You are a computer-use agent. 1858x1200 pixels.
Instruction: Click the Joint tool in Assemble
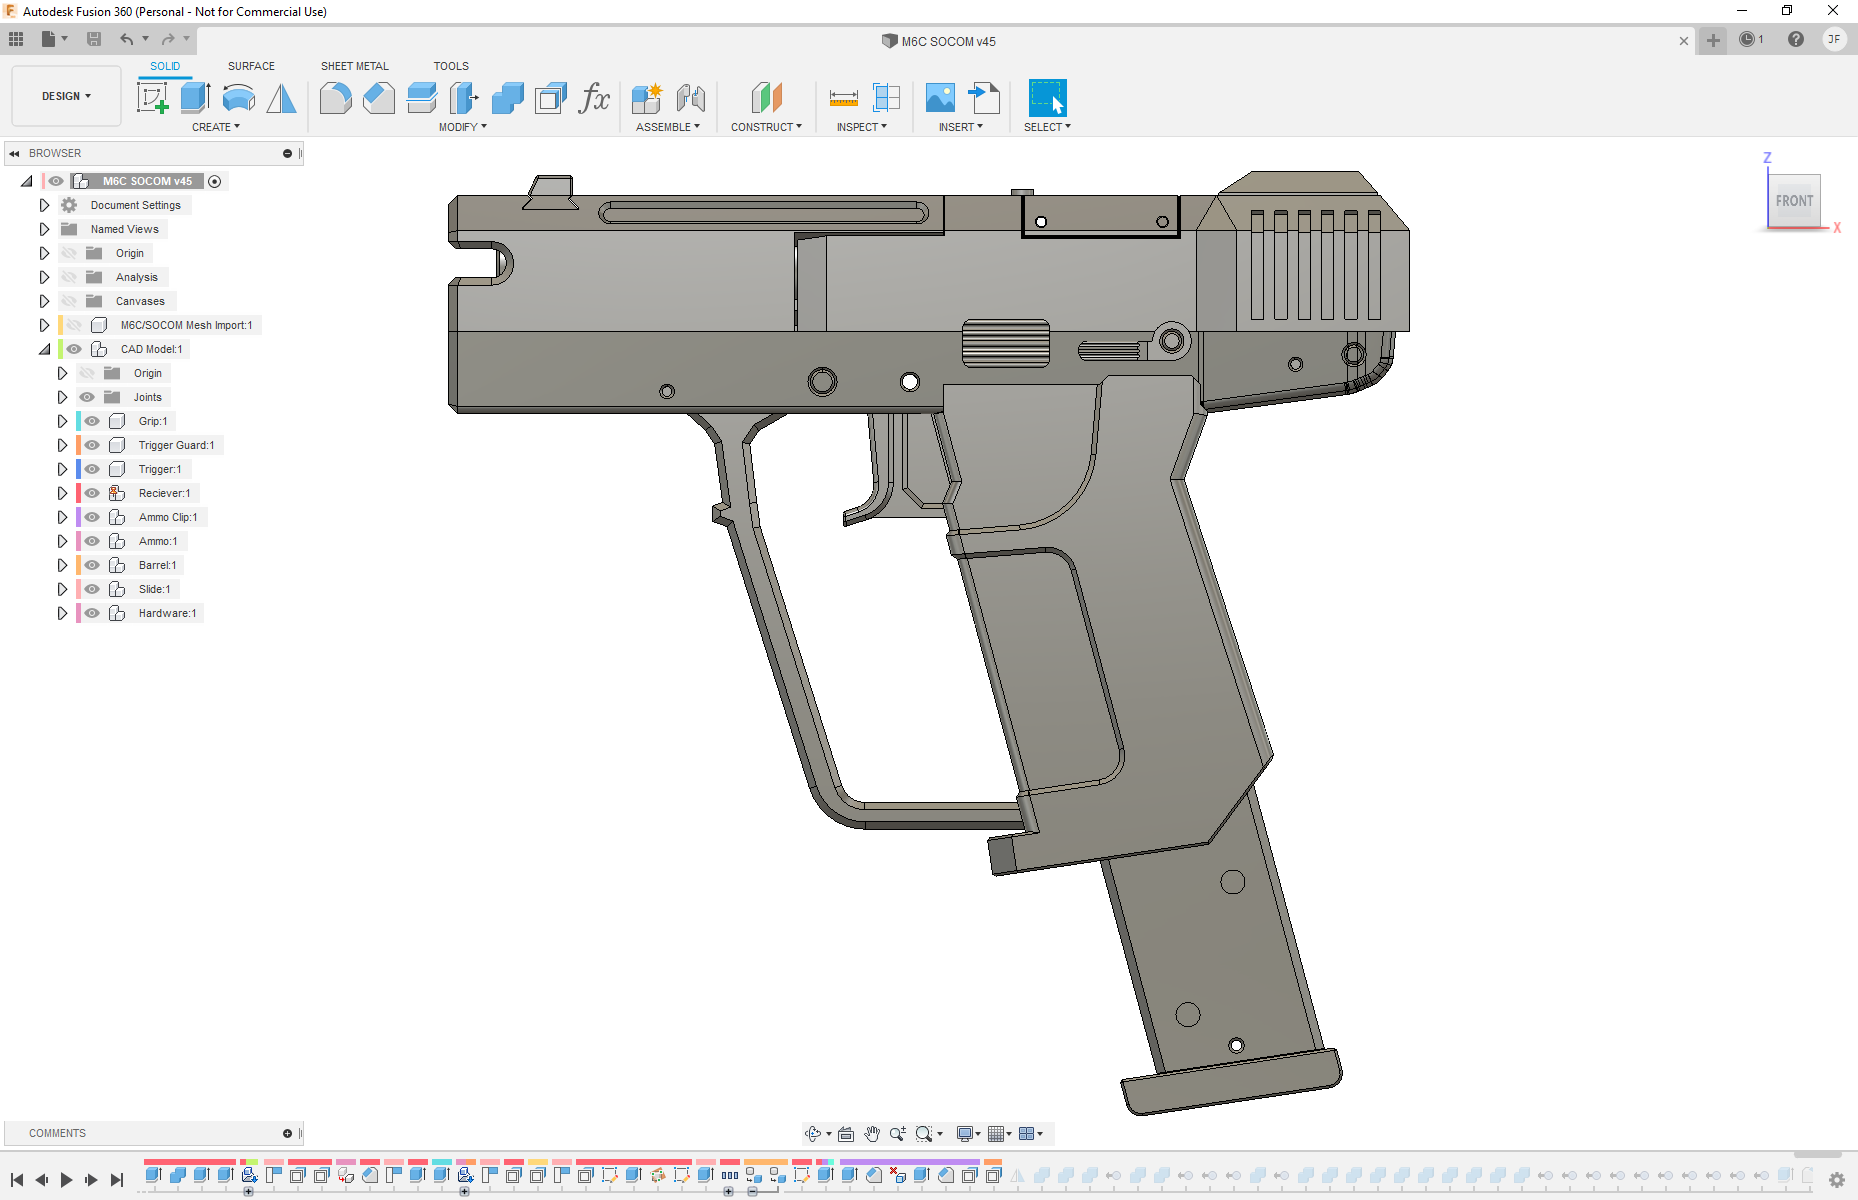690,98
